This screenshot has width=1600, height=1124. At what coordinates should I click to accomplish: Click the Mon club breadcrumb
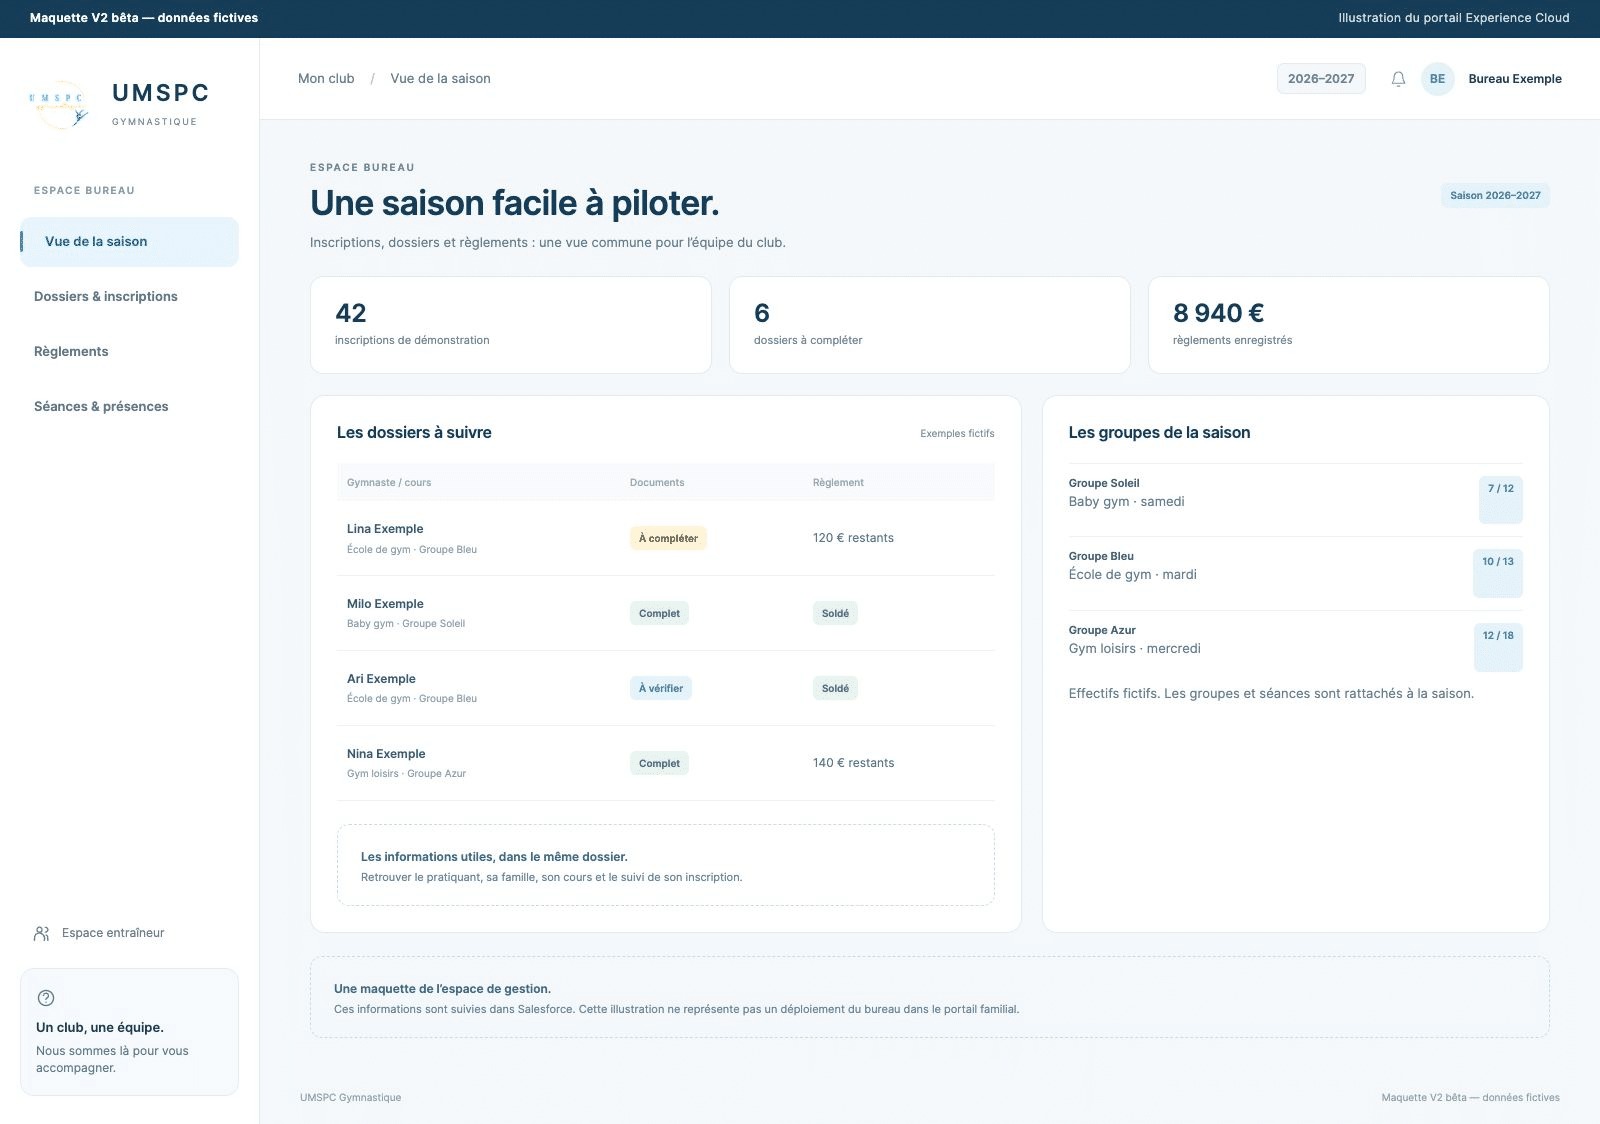pyautogui.click(x=326, y=79)
